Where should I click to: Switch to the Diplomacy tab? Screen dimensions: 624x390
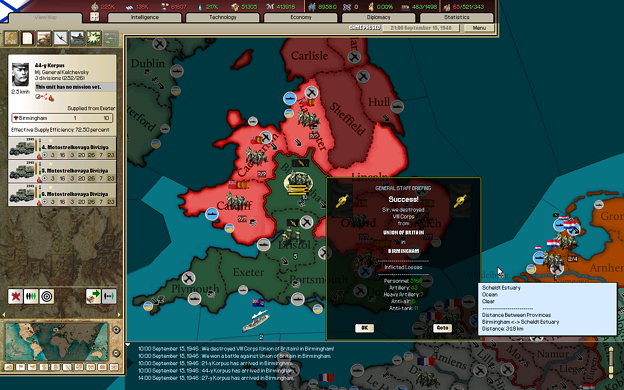pyautogui.click(x=378, y=17)
